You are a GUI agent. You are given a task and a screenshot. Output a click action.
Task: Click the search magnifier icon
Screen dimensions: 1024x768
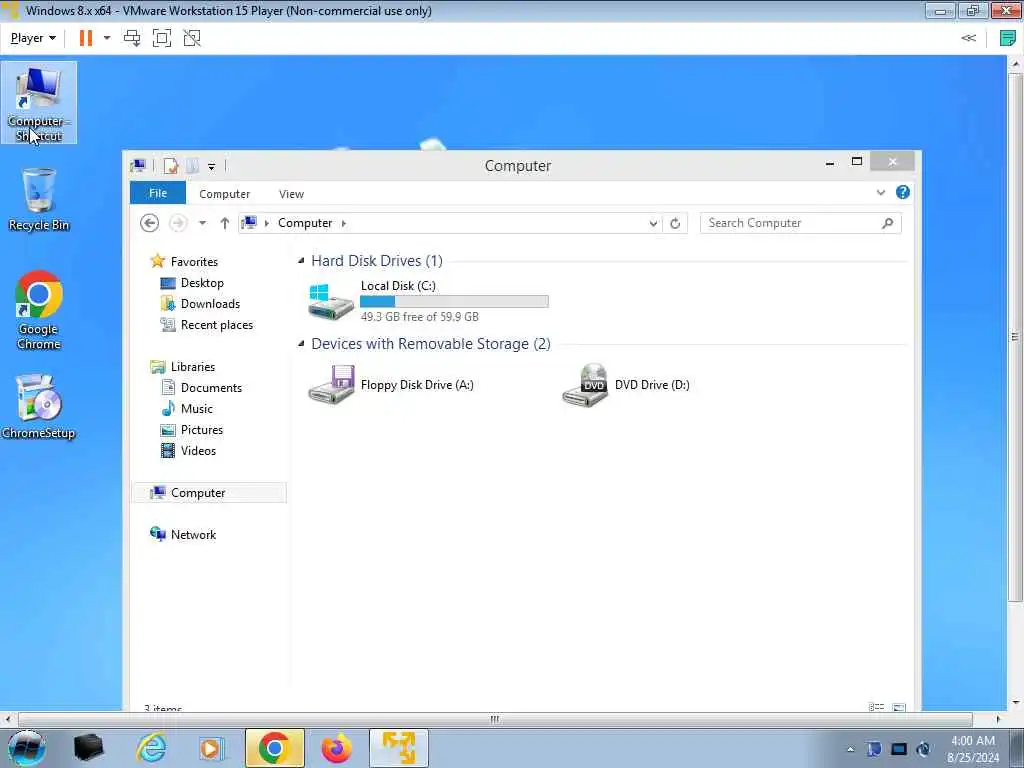(x=888, y=223)
